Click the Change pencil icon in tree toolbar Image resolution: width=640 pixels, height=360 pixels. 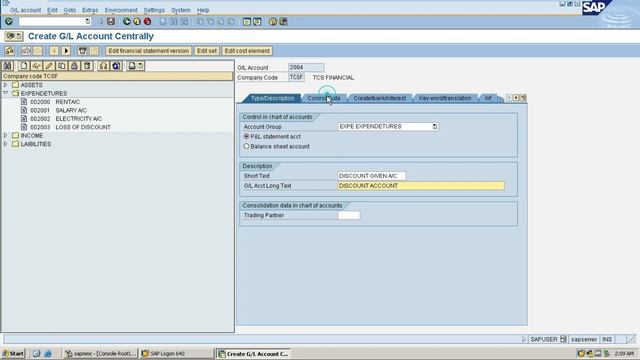[x=49, y=66]
